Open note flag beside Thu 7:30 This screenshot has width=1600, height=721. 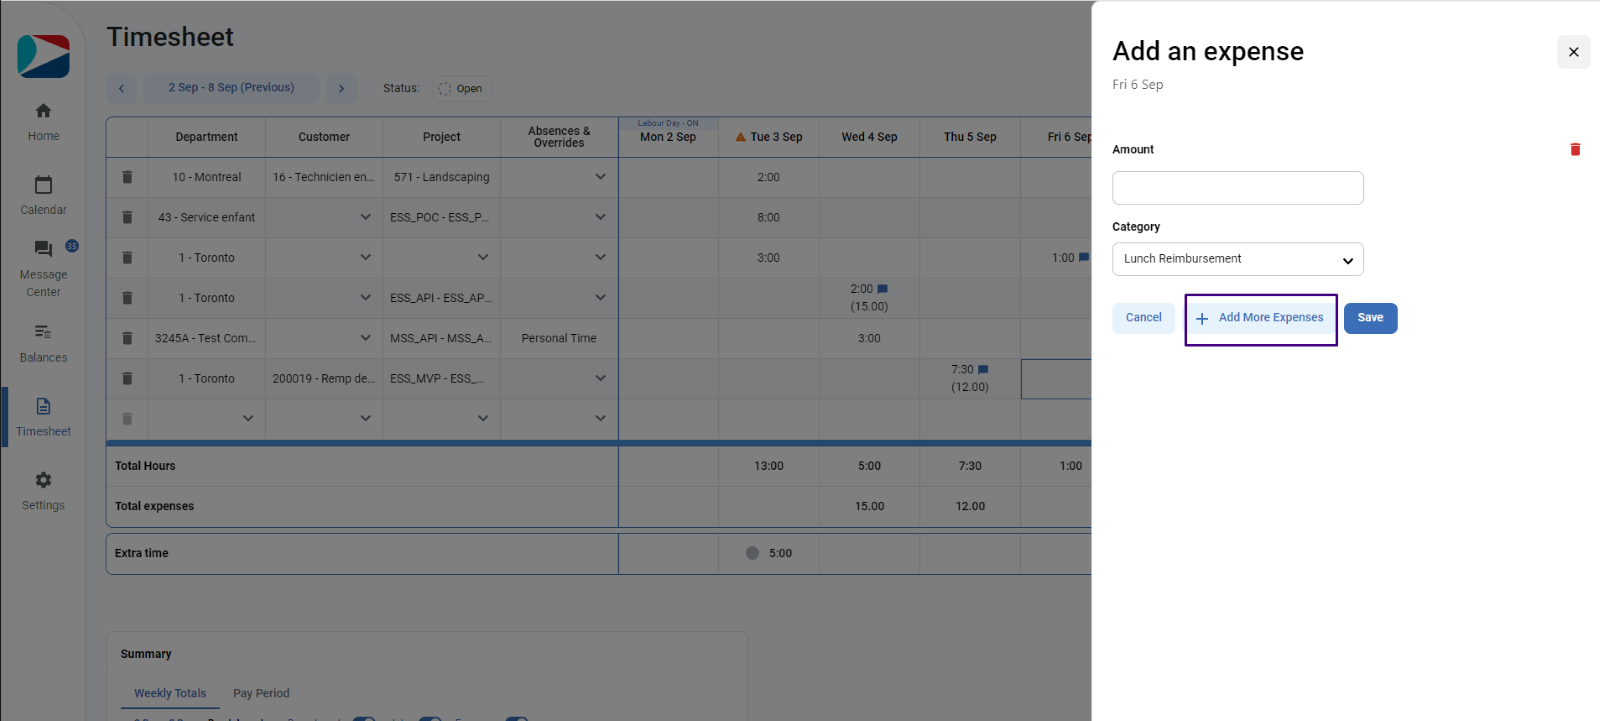pyautogui.click(x=983, y=370)
